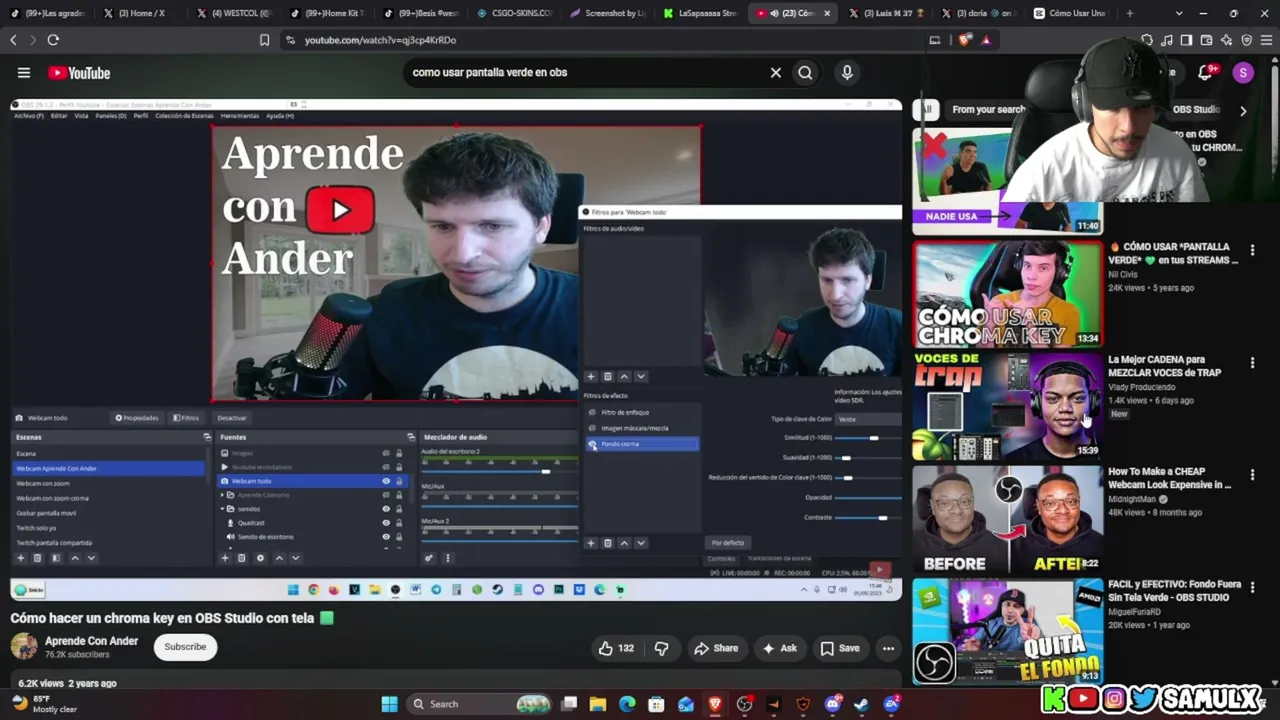Switch to the WESTCOL X tab
This screenshot has width=1280, height=720.
coord(233,13)
